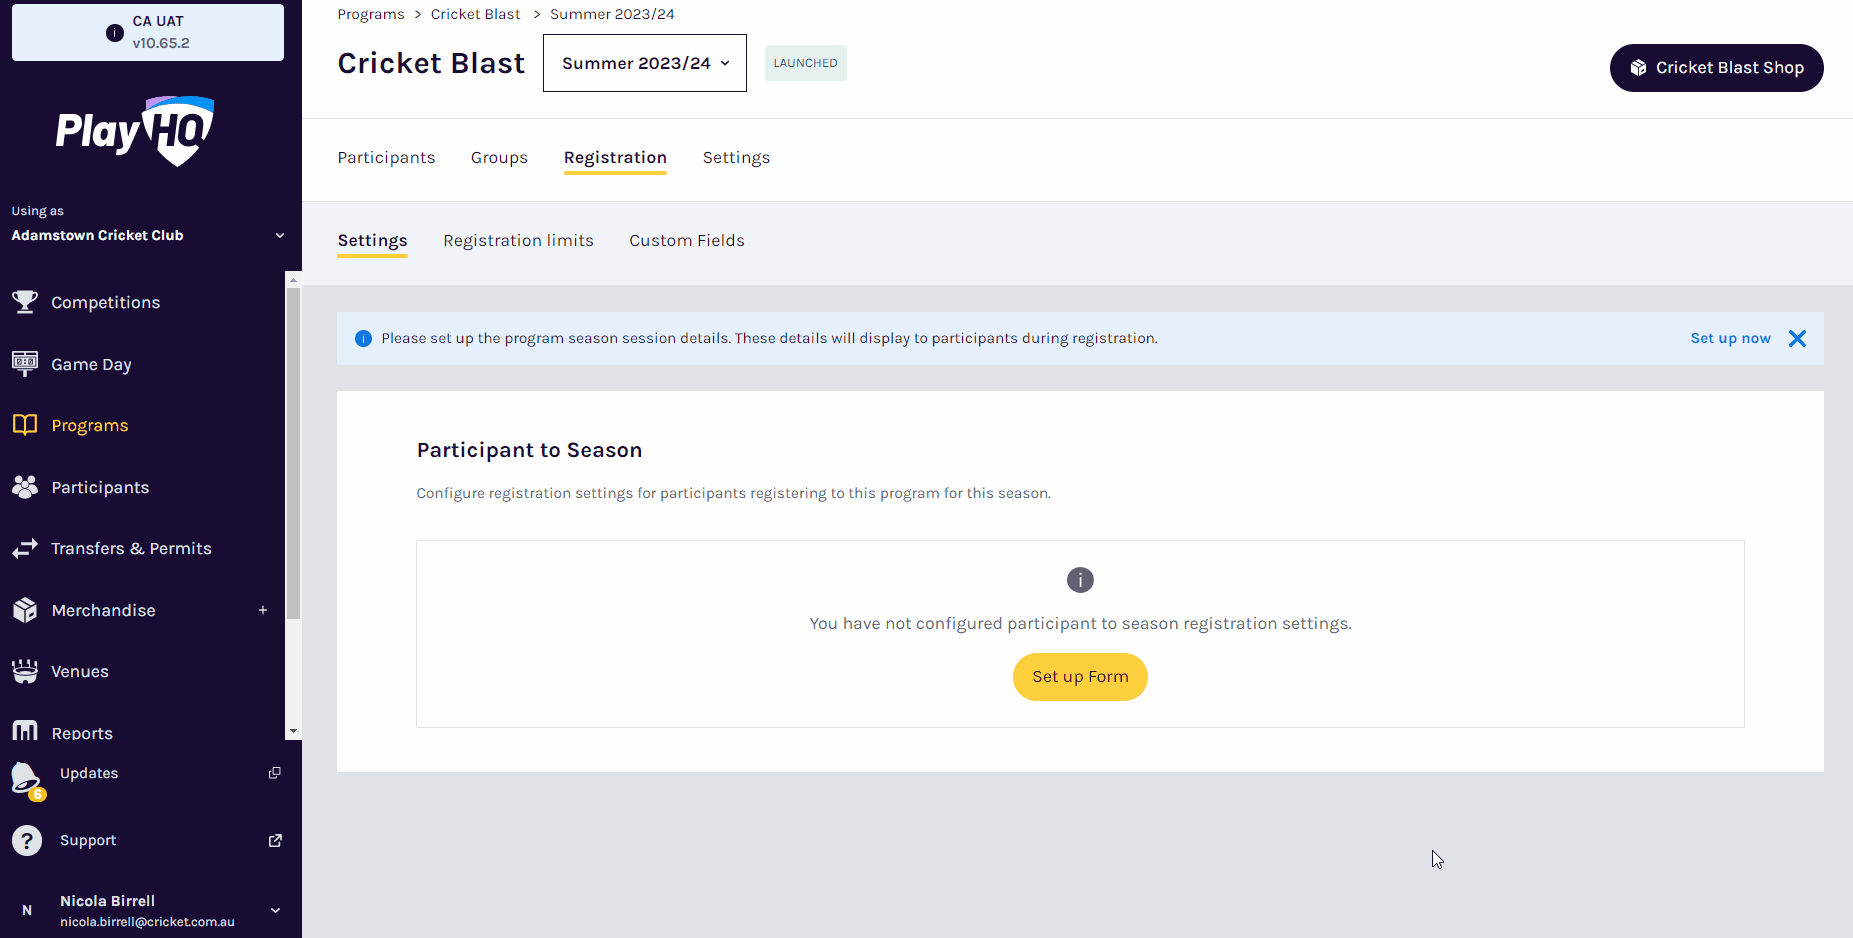Click the Nicola Birrell avatar initial
1853x938 pixels.
click(x=27, y=910)
